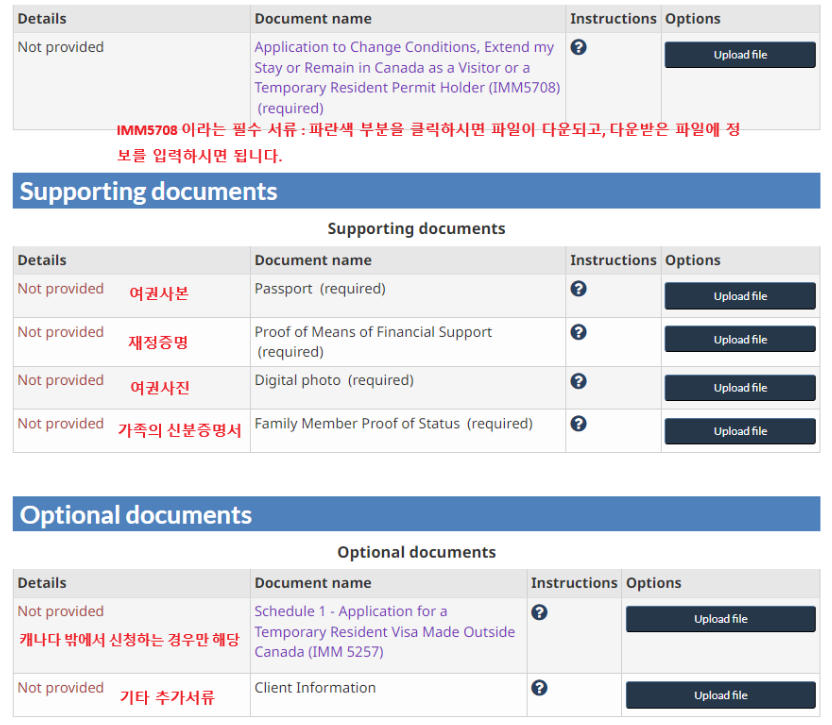Select 'Digital photo (required)' text
832x725 pixels.
click(334, 381)
